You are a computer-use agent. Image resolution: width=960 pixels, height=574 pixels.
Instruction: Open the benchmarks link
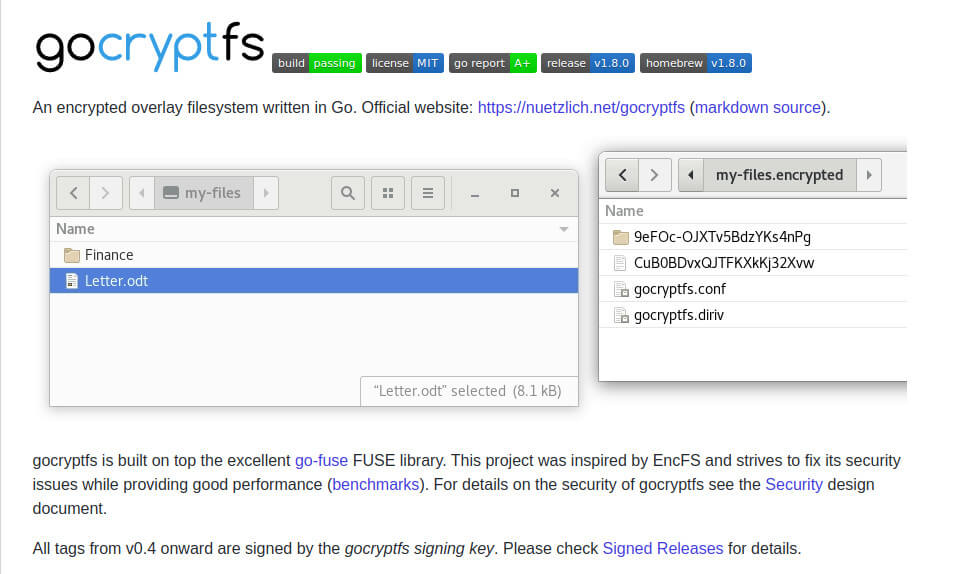[375, 485]
